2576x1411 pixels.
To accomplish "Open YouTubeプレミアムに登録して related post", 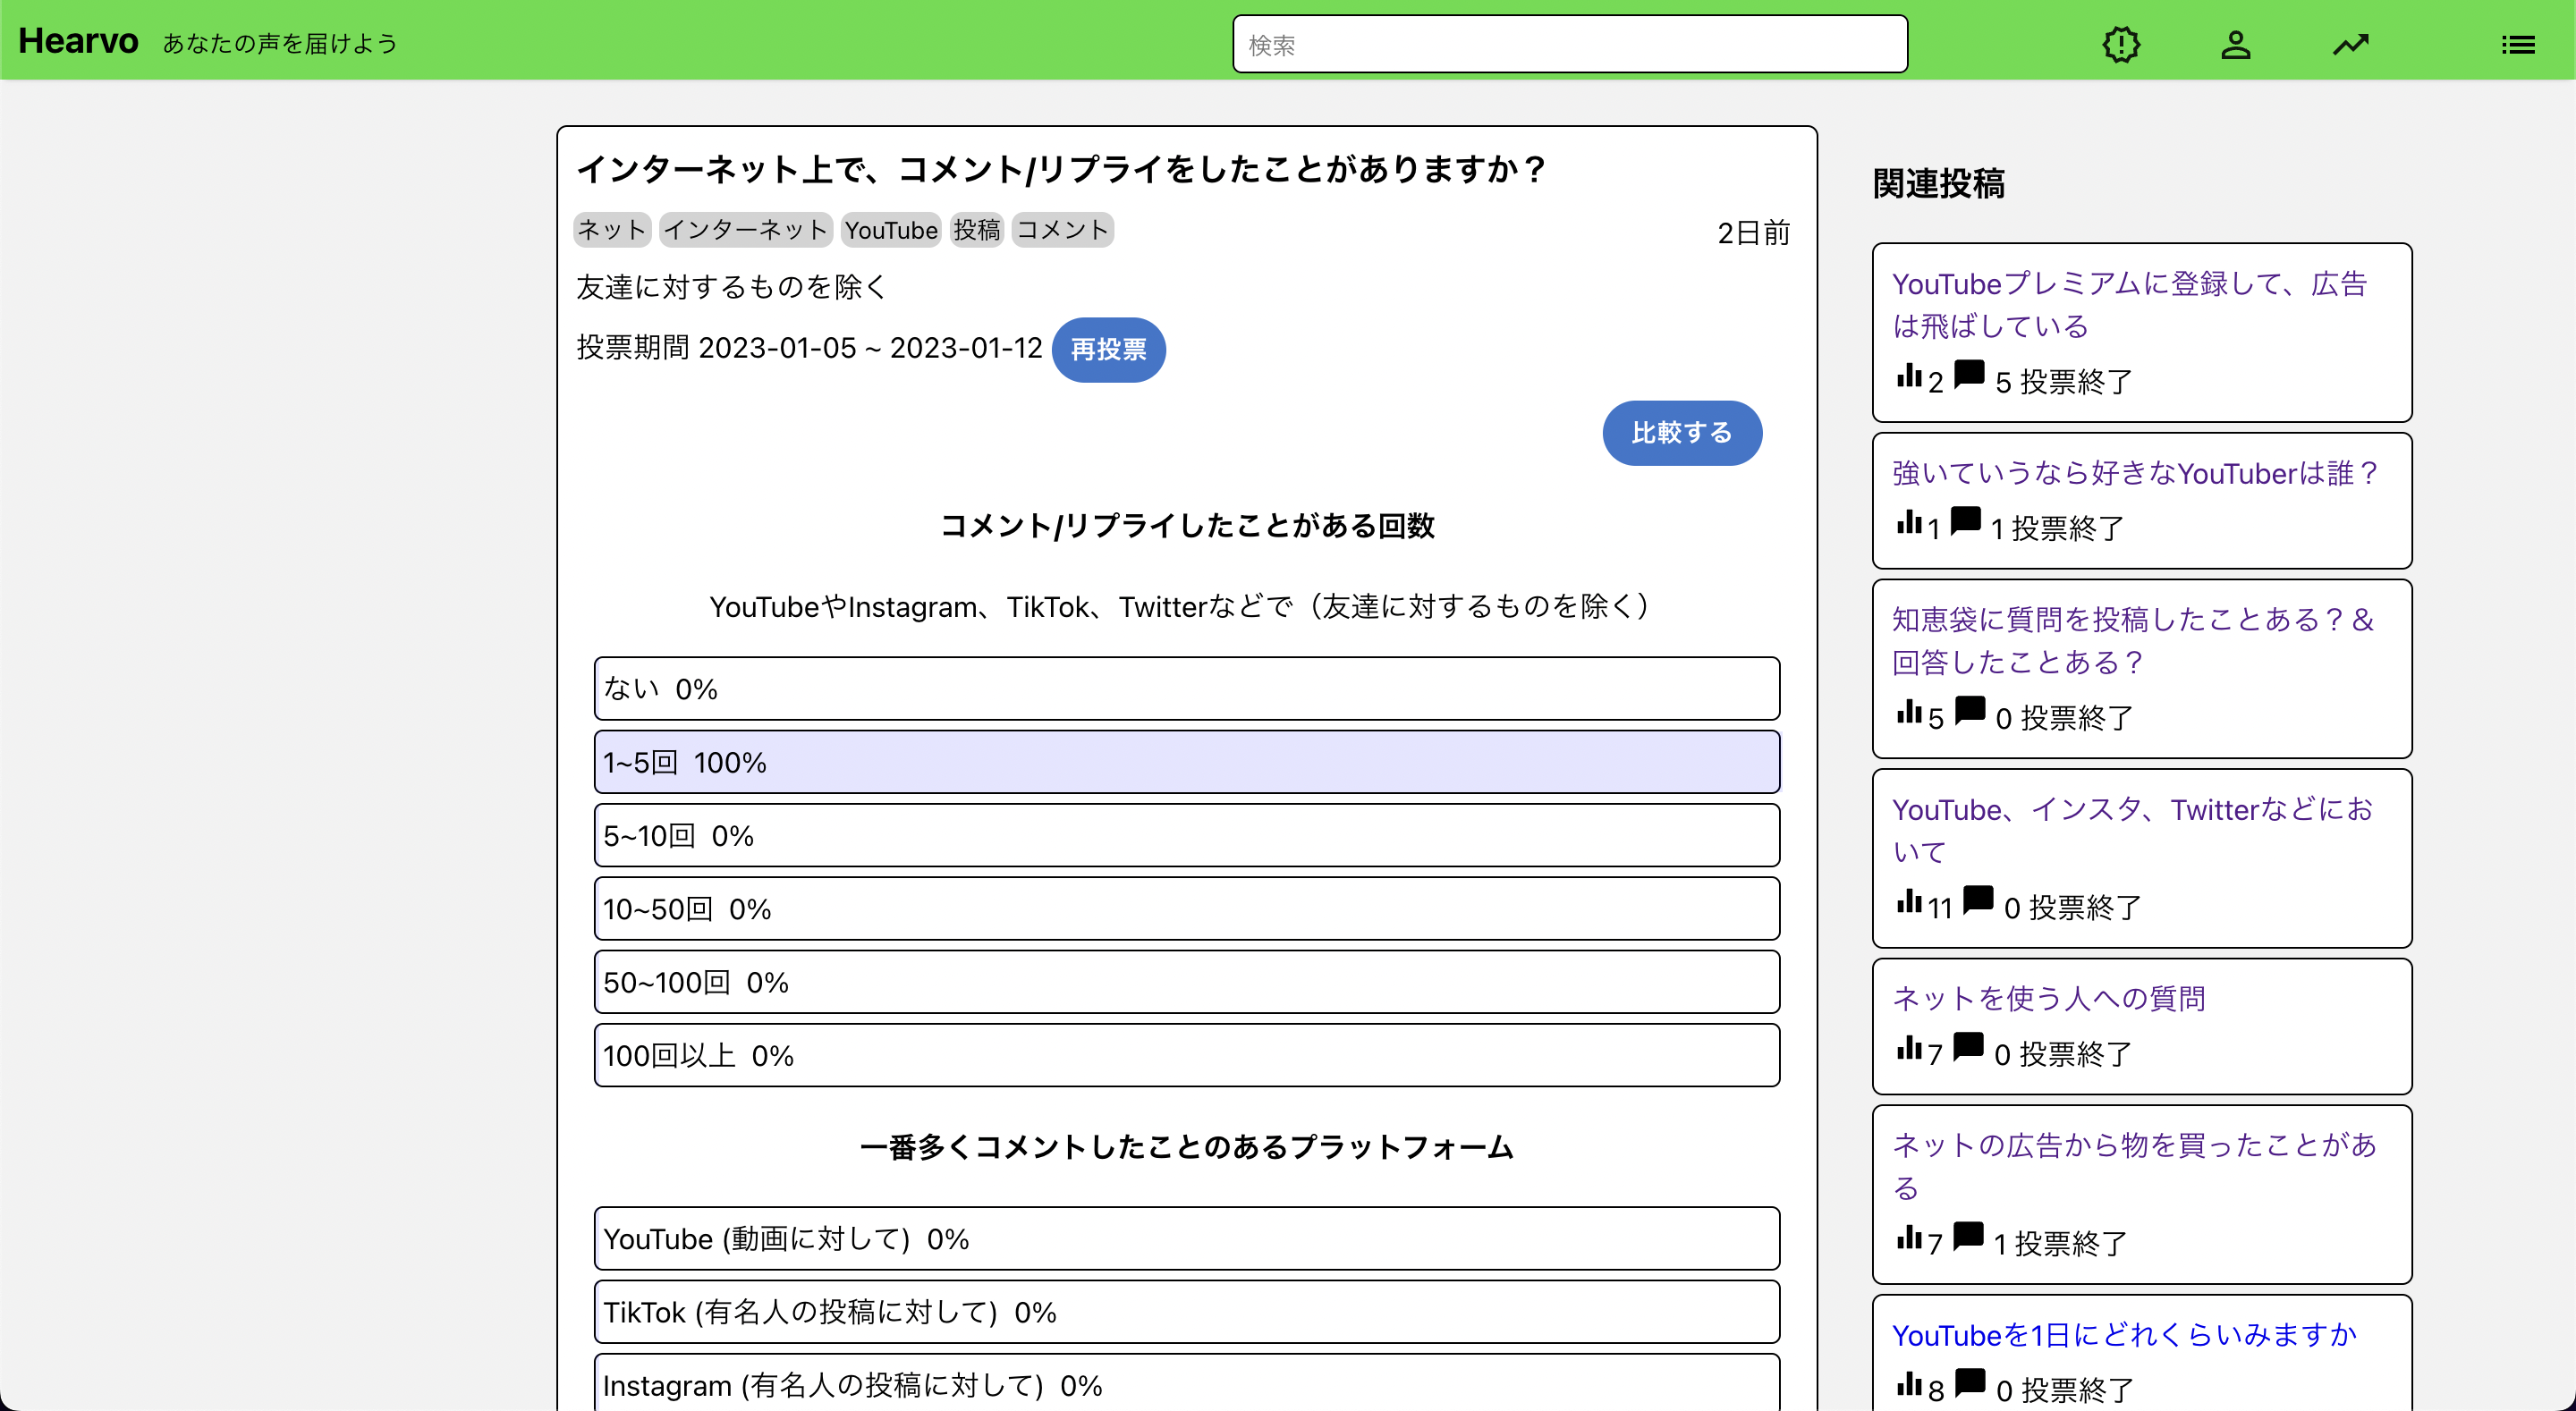I will coord(2129,305).
